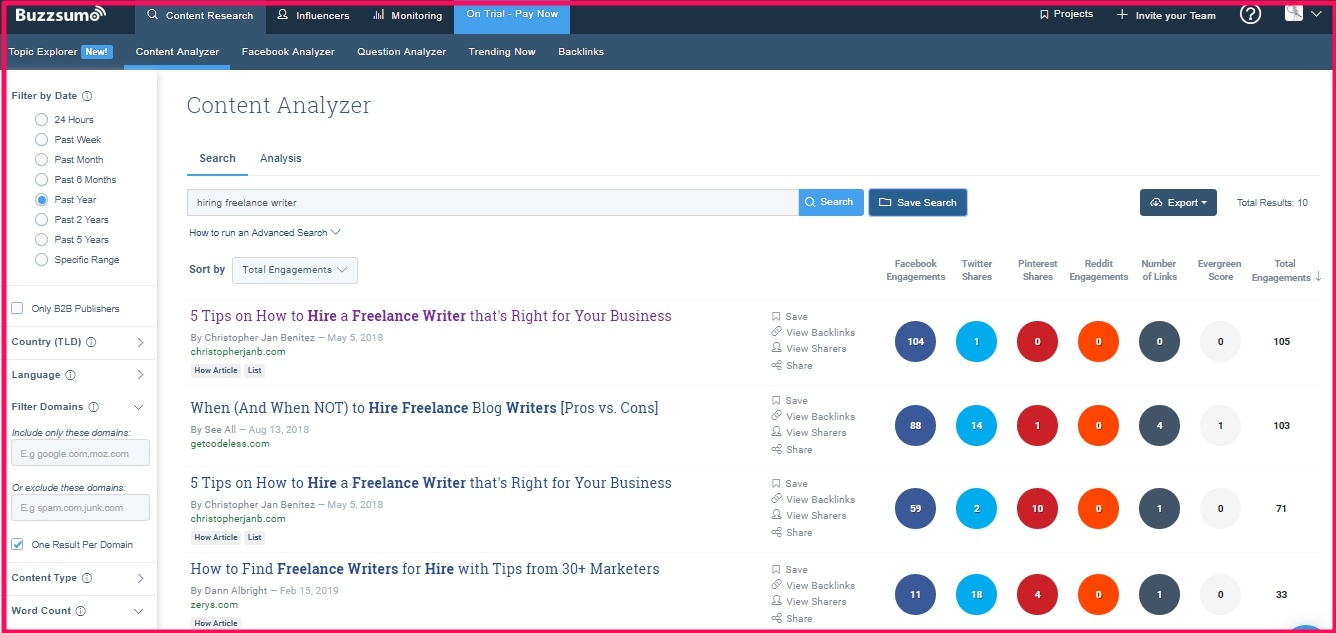Open Projects from the header
The width and height of the screenshot is (1336, 633).
tap(1066, 14)
